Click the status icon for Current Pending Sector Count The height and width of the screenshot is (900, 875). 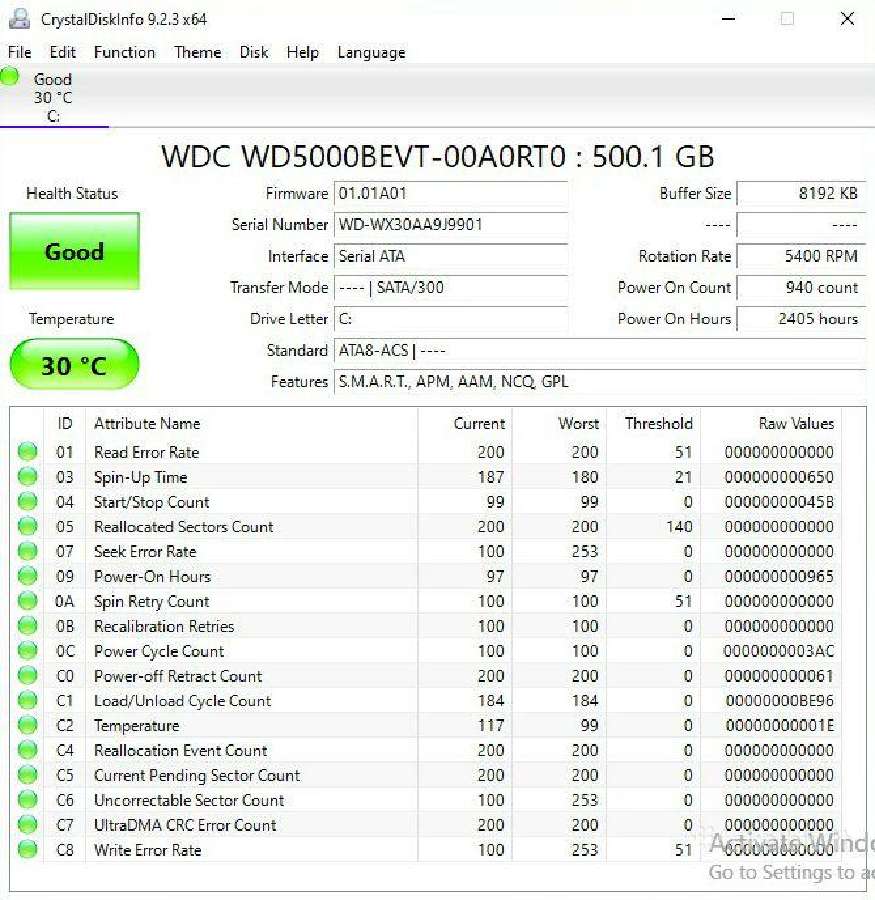pos(28,775)
